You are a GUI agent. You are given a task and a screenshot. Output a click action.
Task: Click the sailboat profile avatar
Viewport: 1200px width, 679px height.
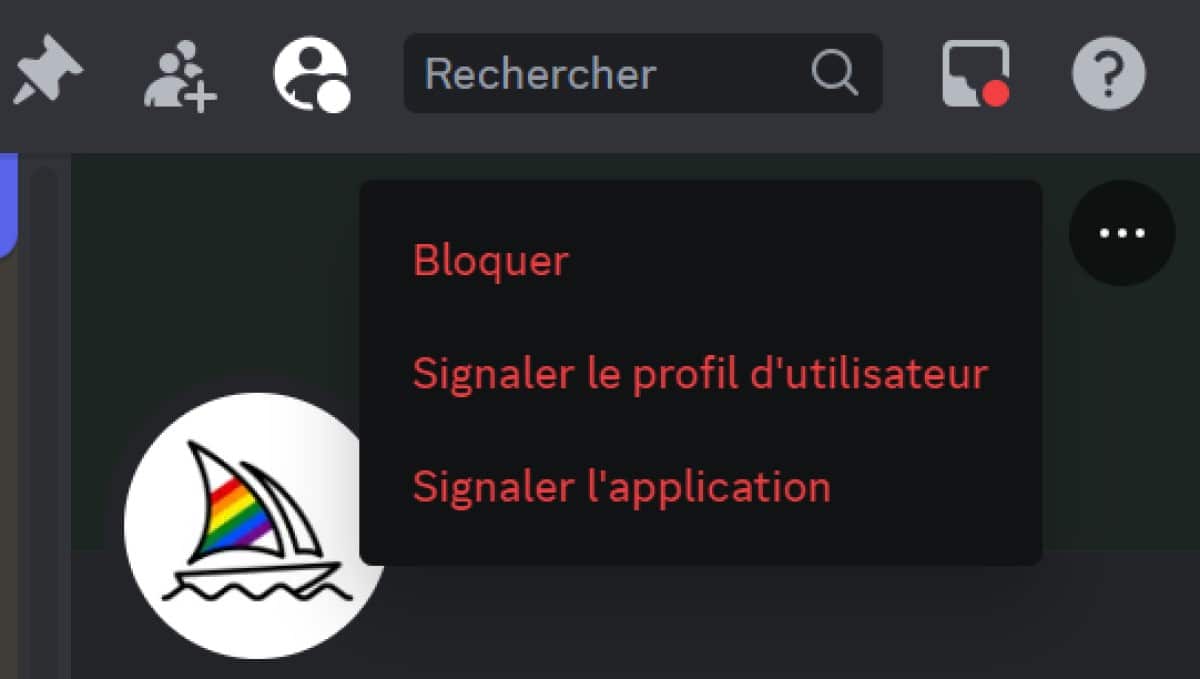pos(255,525)
